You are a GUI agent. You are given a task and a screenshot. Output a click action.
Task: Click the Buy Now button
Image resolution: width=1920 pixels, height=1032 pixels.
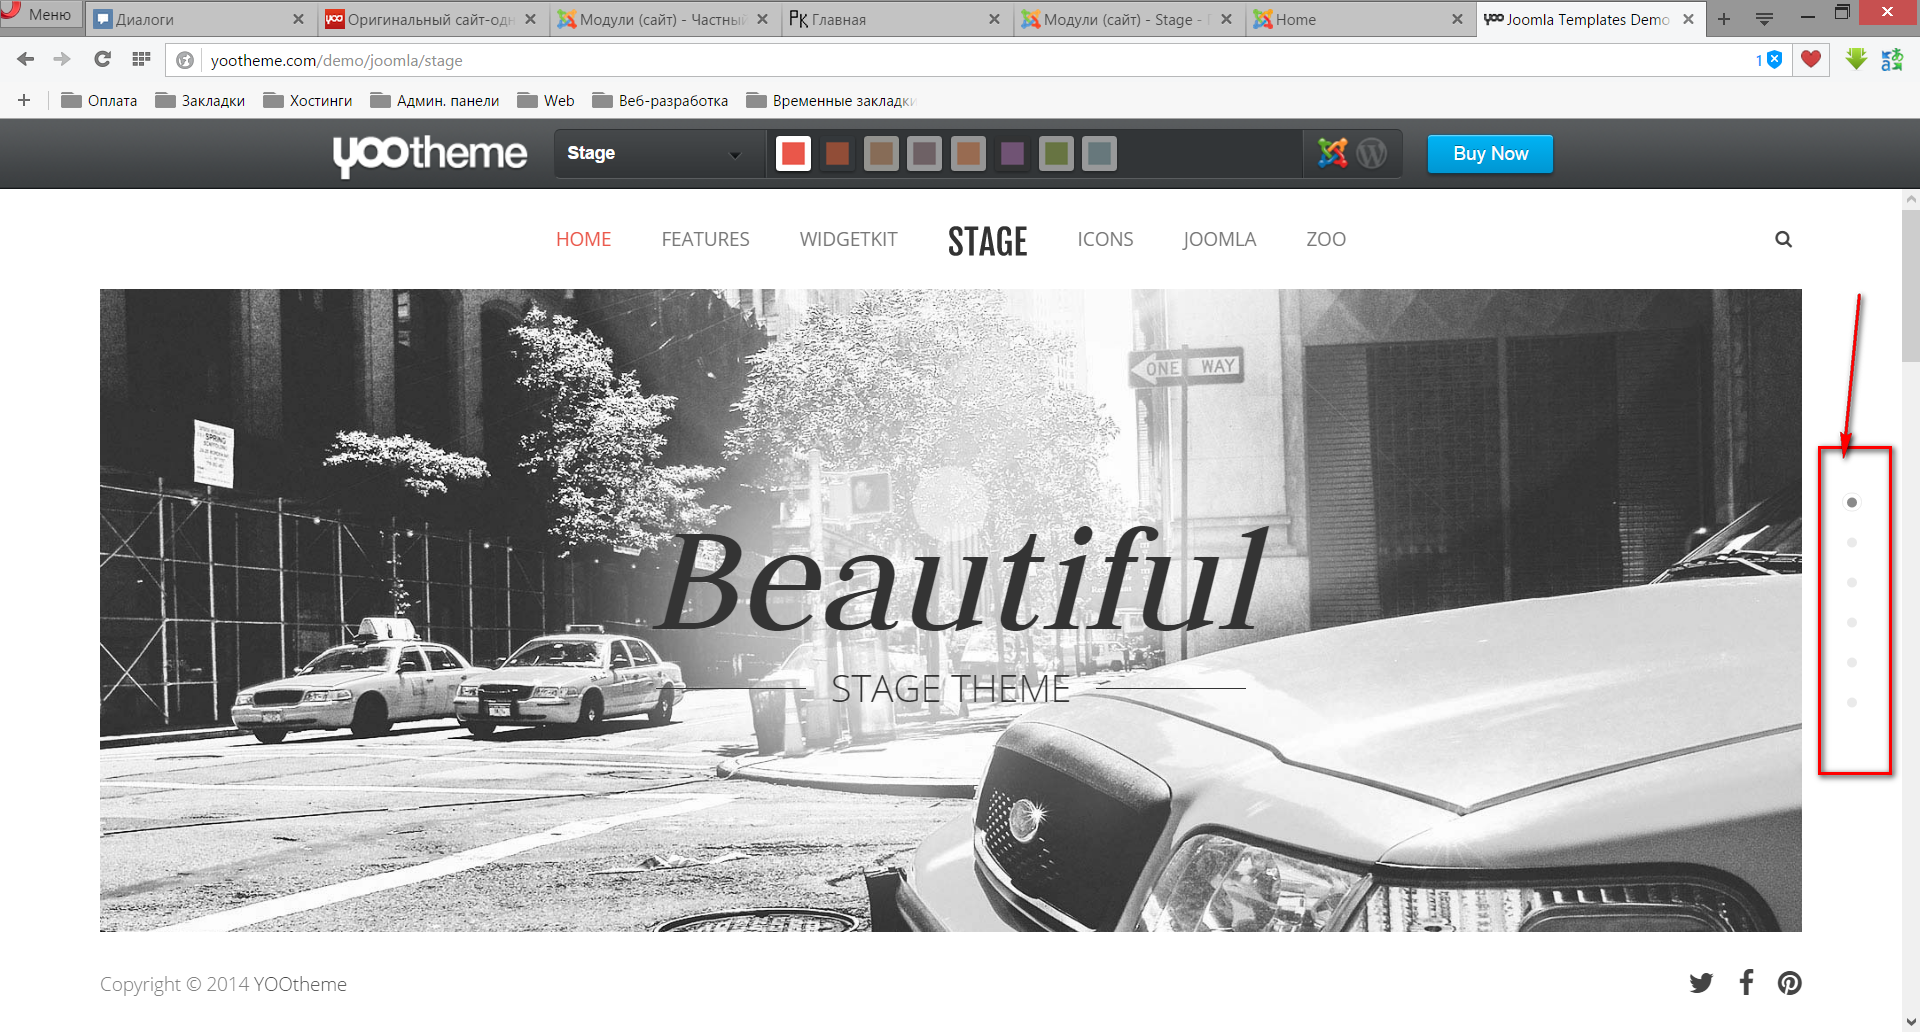[x=1490, y=154]
